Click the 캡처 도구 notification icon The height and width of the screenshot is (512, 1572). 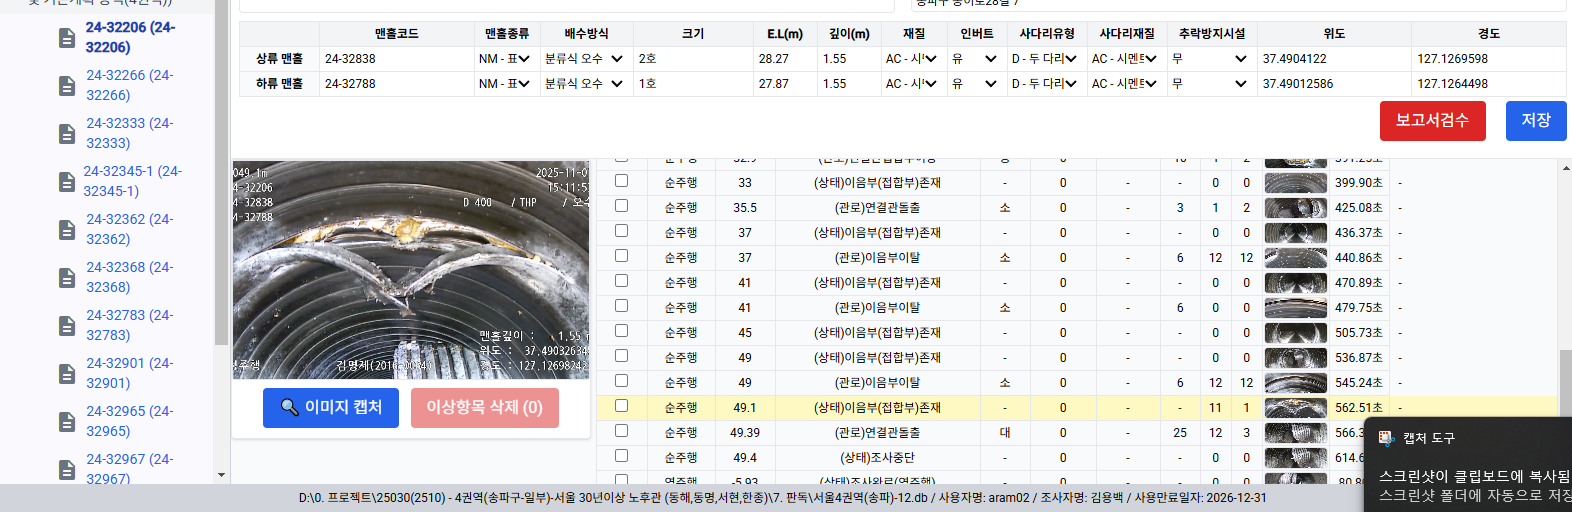click(1387, 438)
